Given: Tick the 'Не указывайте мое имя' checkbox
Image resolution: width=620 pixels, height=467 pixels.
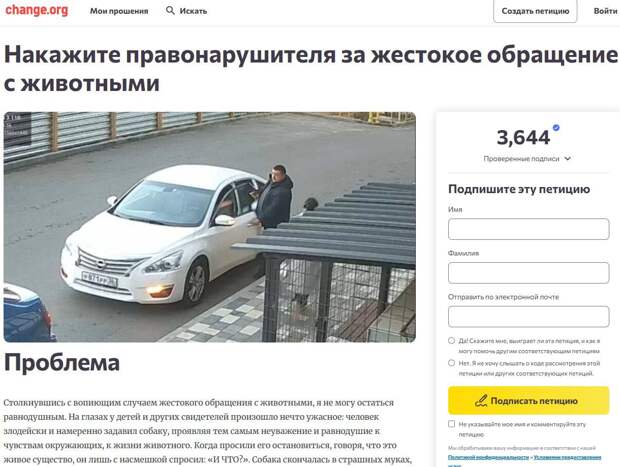Looking at the screenshot, I should click(452, 424).
